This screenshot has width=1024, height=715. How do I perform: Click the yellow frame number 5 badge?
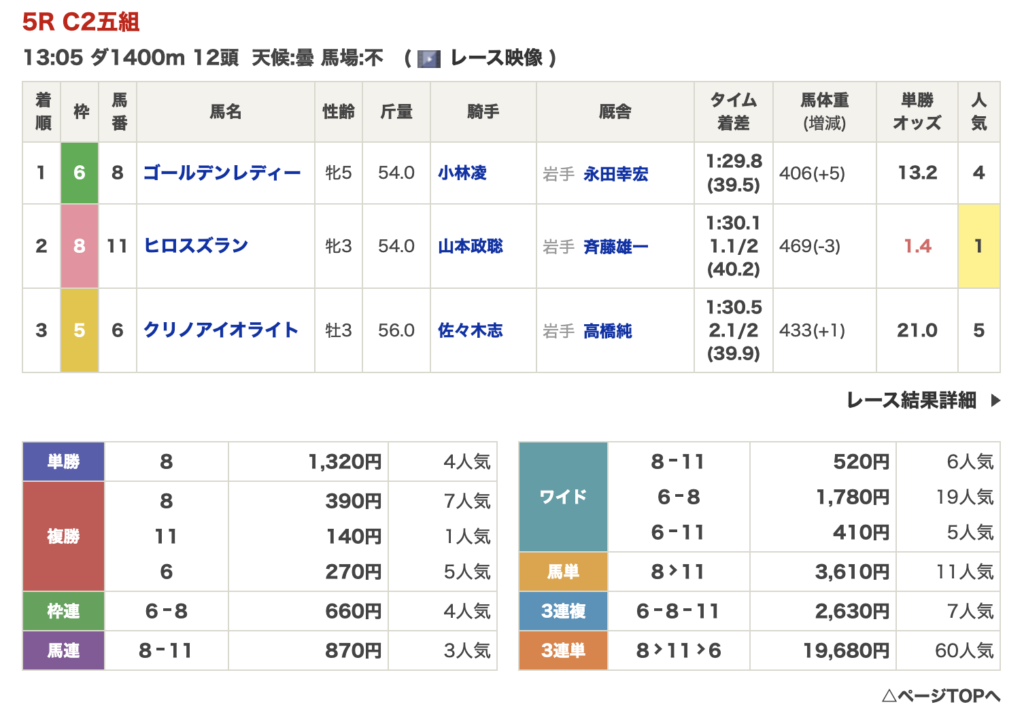pyautogui.click(x=79, y=330)
